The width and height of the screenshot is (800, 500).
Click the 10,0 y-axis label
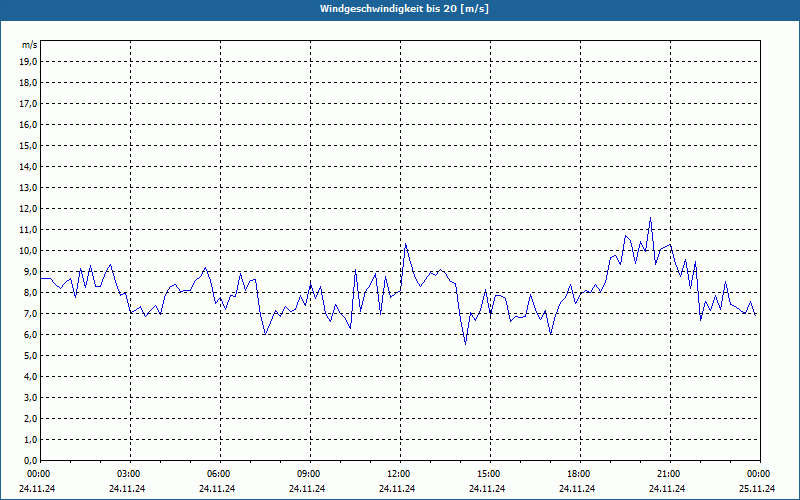29,251
